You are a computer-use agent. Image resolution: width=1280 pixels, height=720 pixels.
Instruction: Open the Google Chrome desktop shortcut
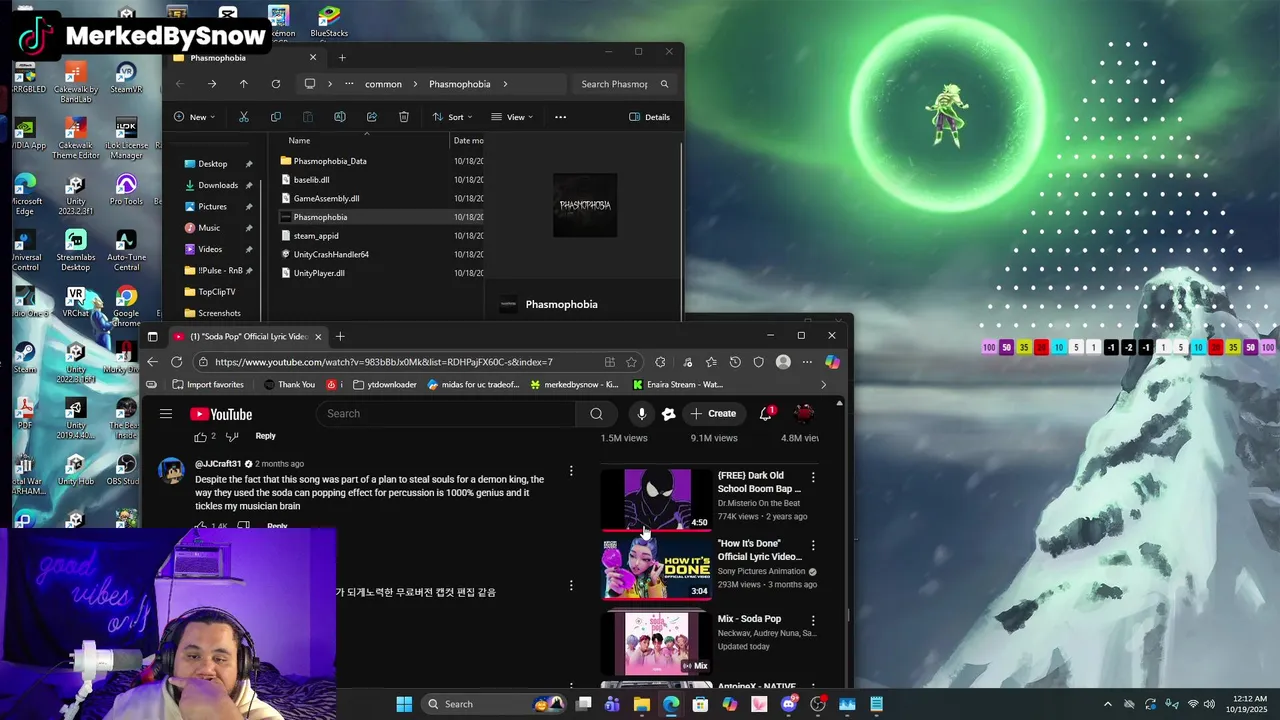(x=126, y=304)
